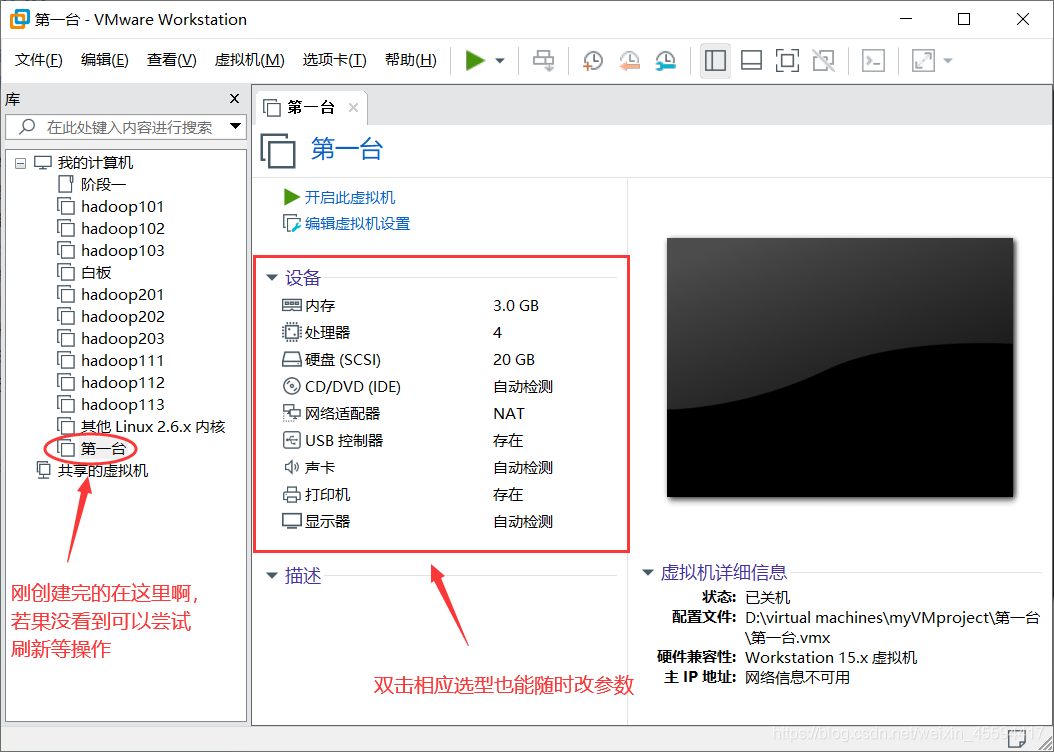Select hadoop103 virtual machine
The height and width of the screenshot is (752, 1054).
tap(111, 251)
